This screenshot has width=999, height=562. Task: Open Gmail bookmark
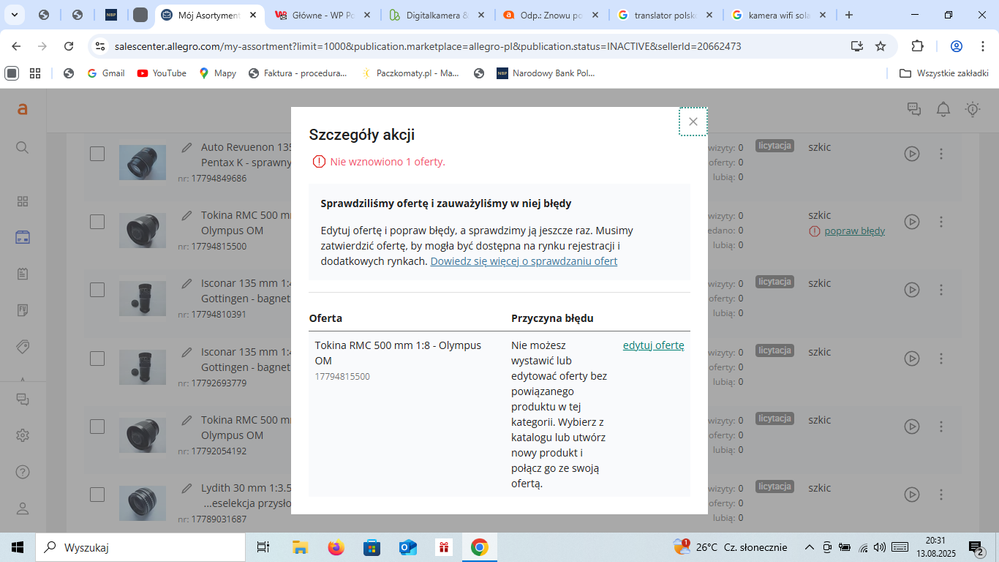pyautogui.click(x=106, y=73)
